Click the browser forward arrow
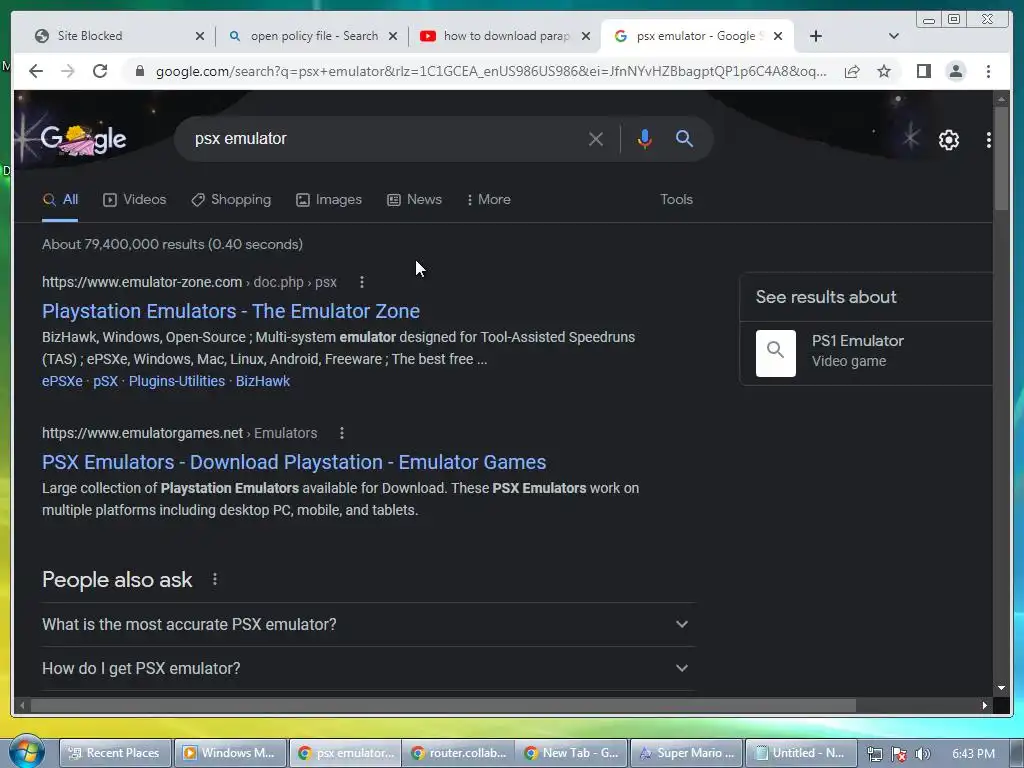Screen dimensions: 1024x768 pos(67,71)
